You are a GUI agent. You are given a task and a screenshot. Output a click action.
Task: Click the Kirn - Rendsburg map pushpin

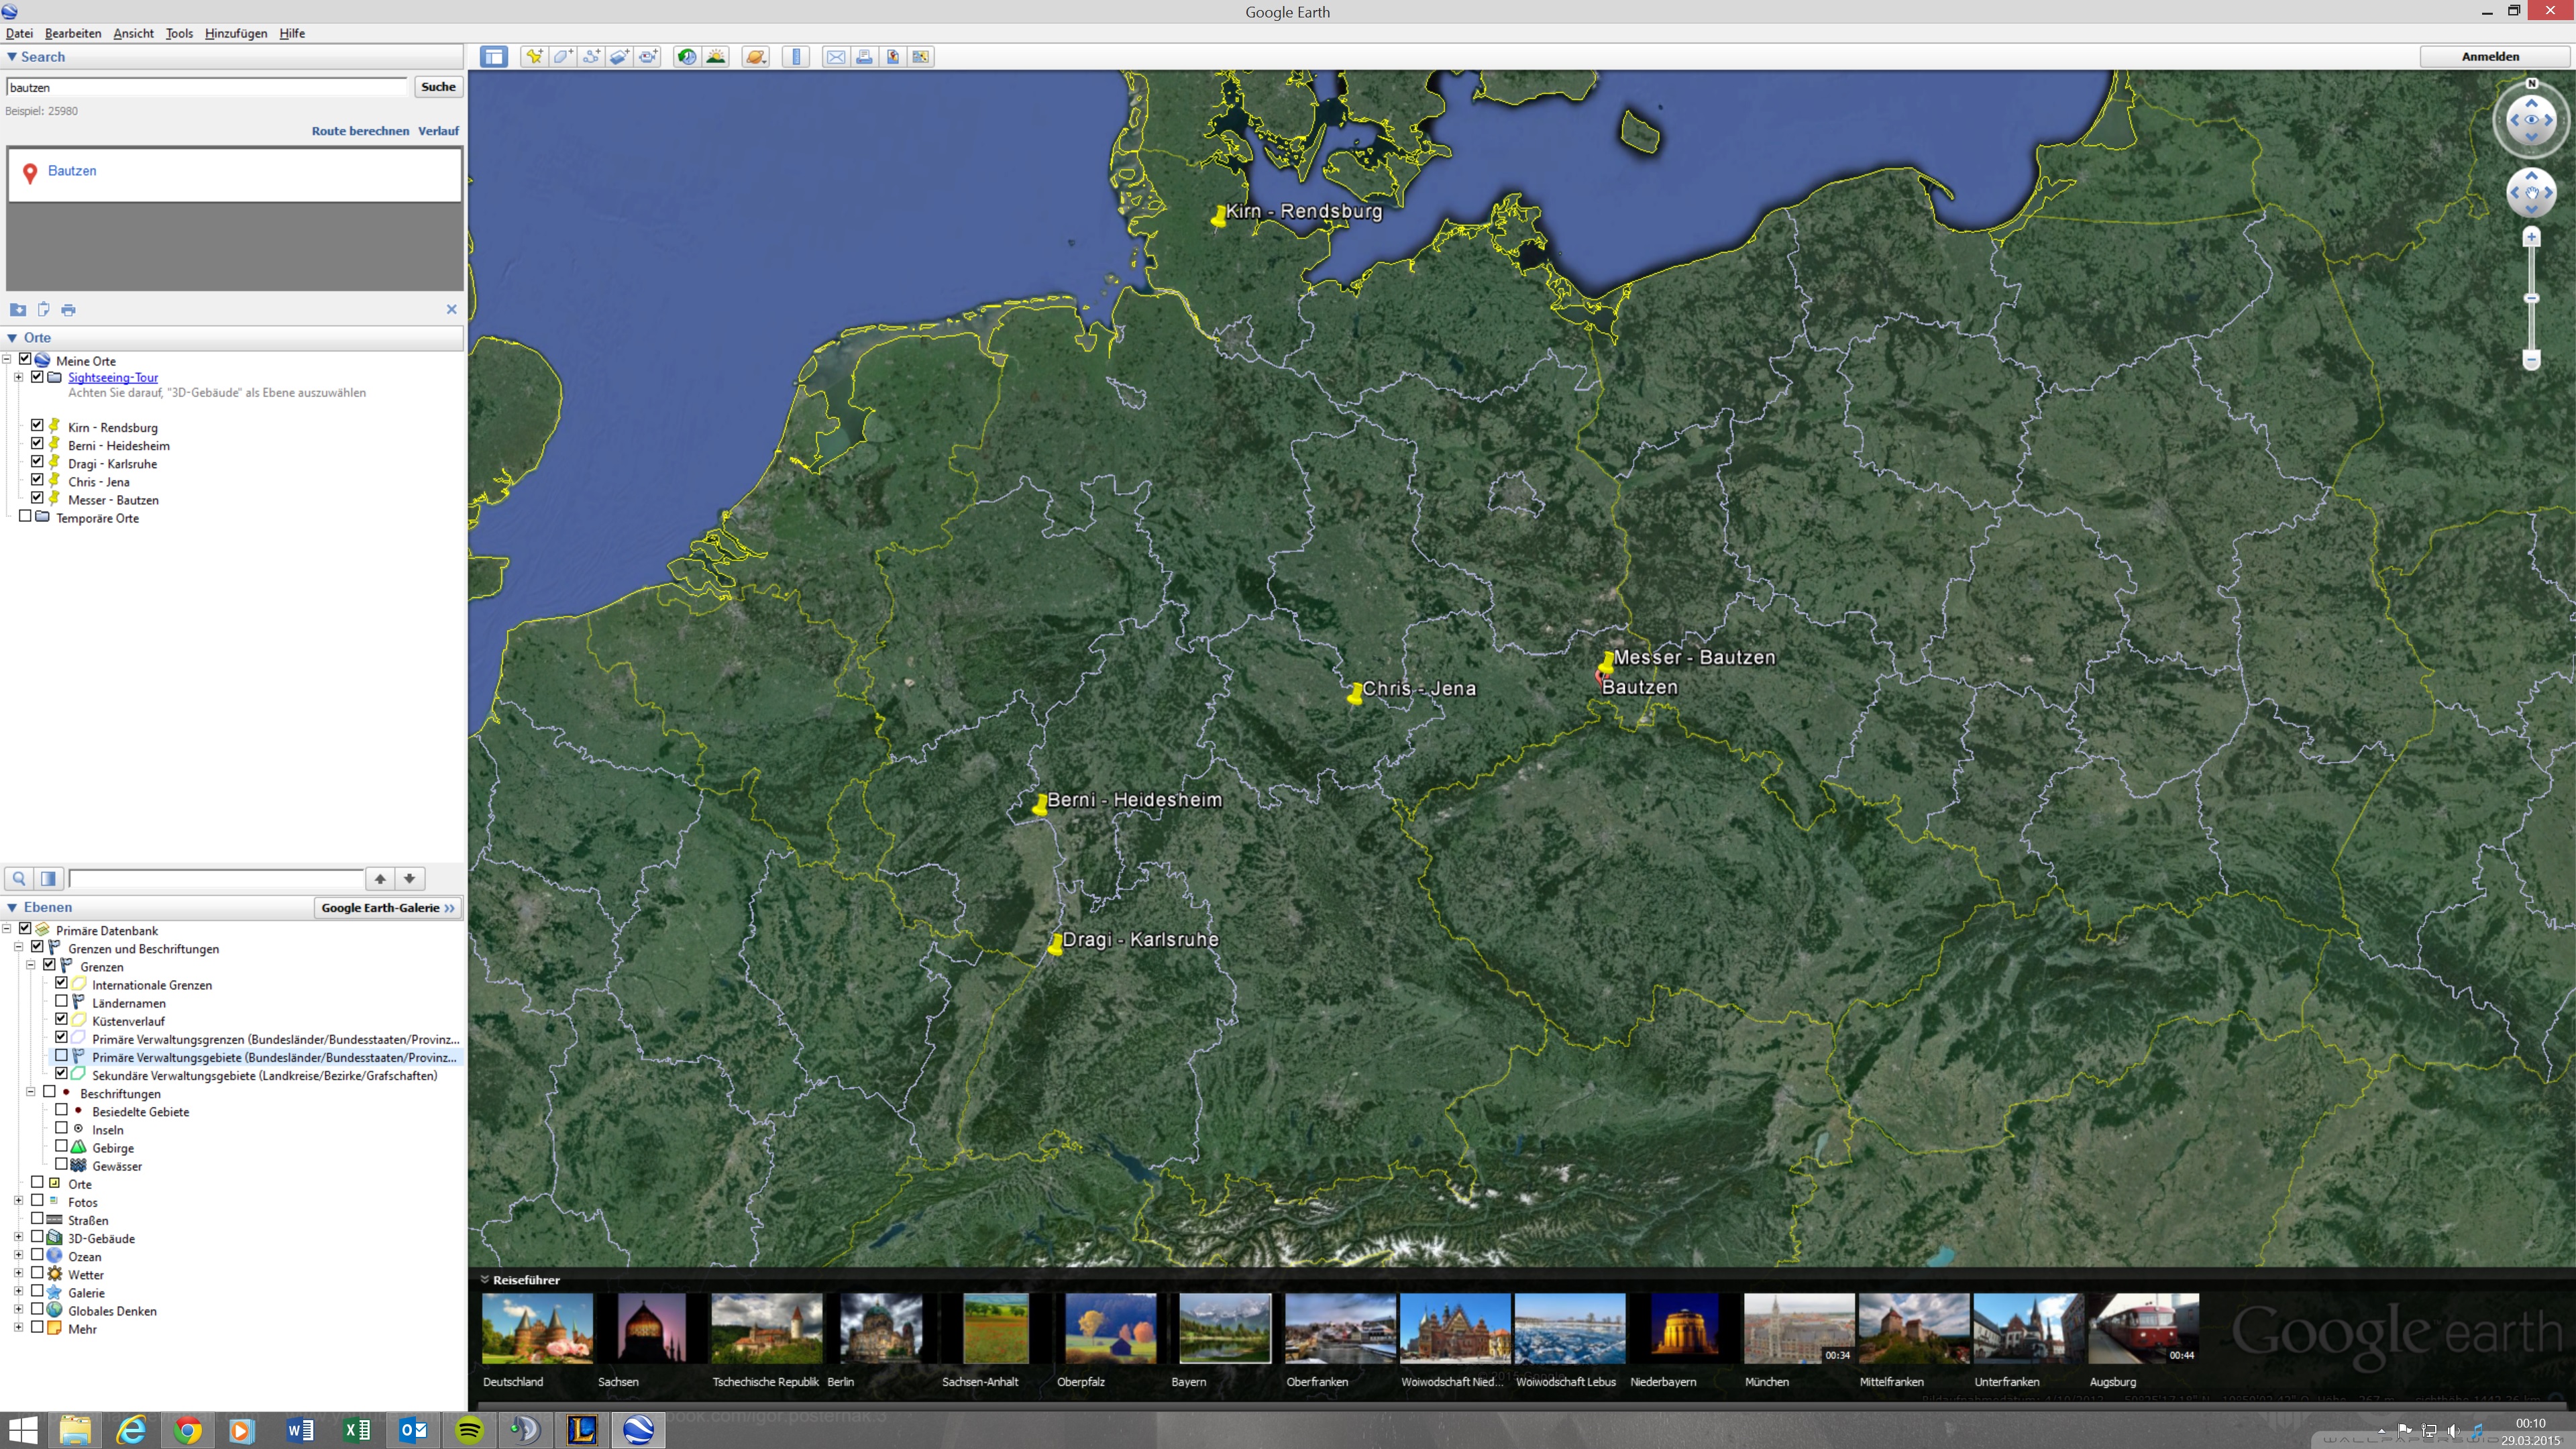pos(1218,216)
